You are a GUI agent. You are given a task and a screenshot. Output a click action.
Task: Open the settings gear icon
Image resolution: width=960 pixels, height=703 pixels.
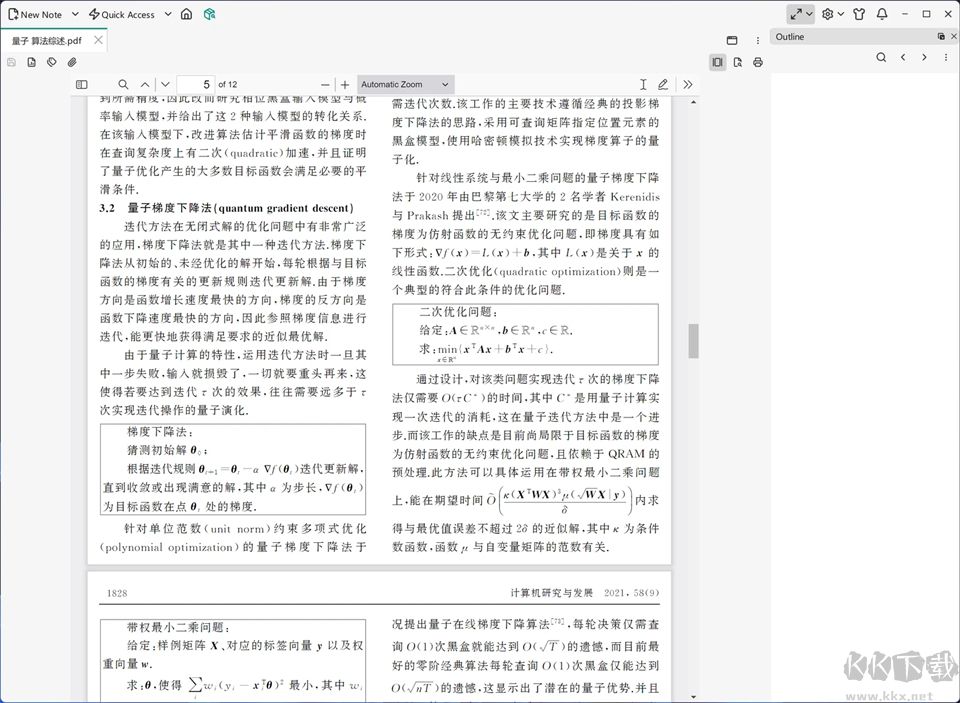click(828, 14)
